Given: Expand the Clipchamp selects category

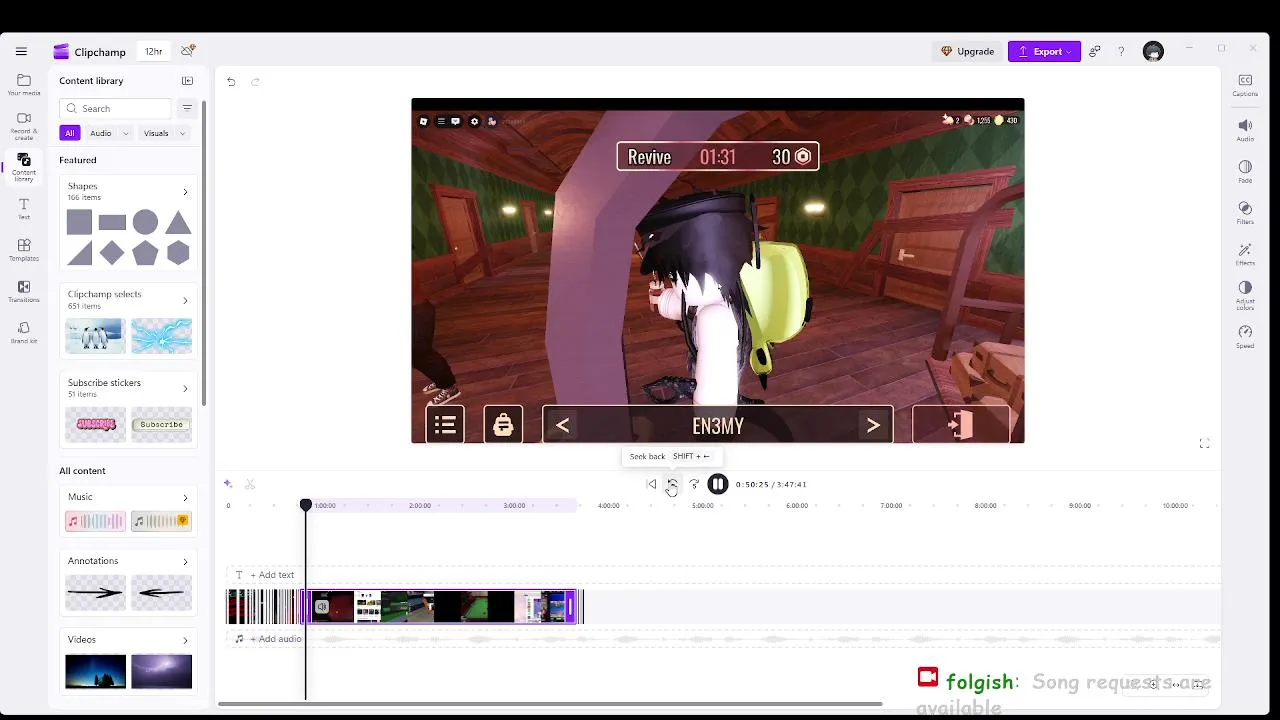Looking at the screenshot, I should 185,300.
